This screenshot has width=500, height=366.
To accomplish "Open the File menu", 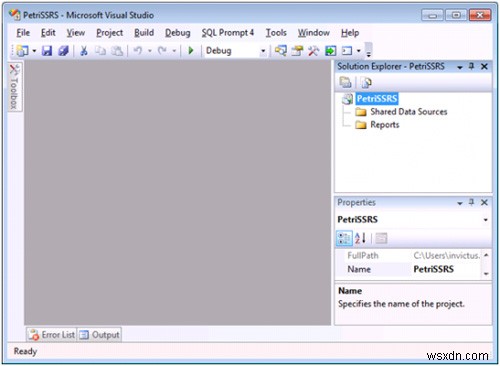I will click(23, 33).
